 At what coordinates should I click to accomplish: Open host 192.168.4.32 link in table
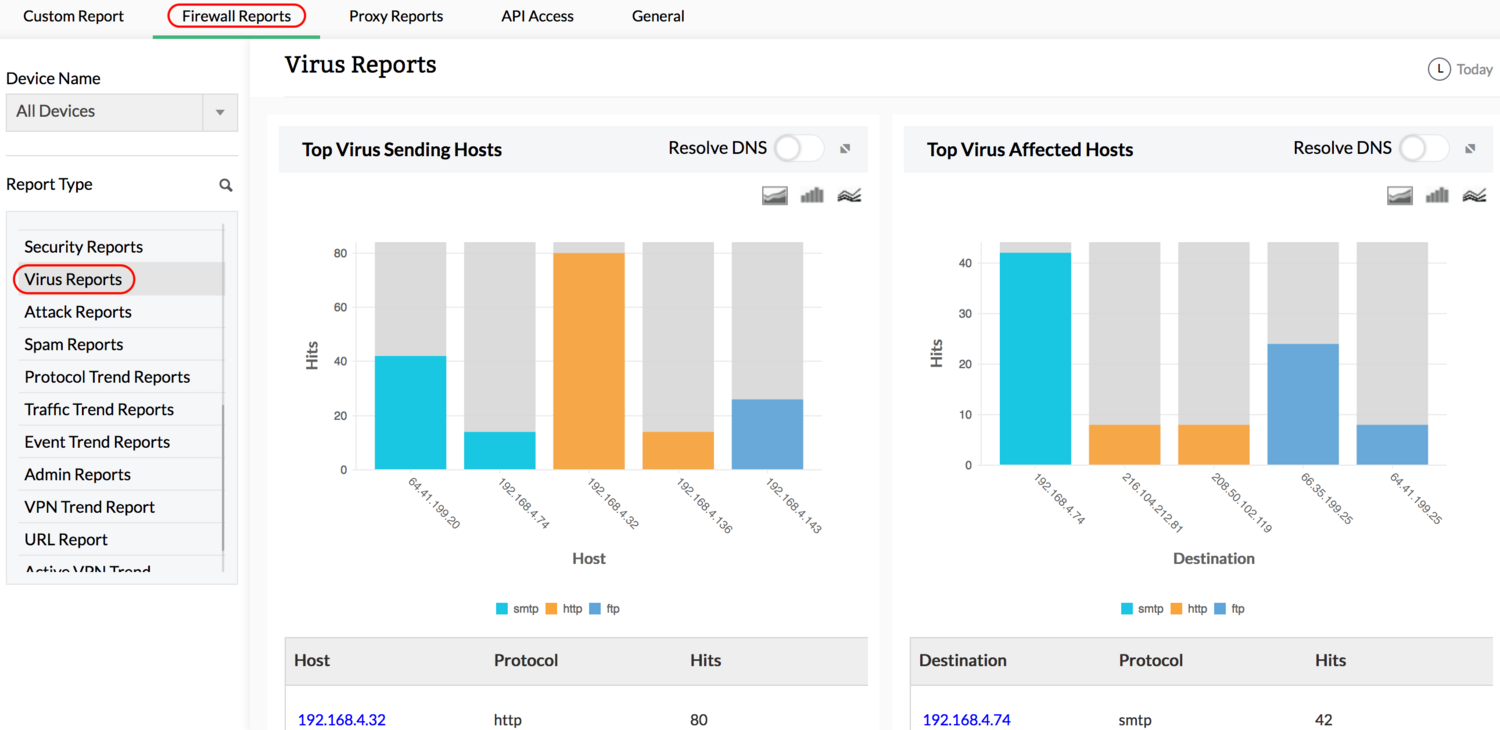(x=342, y=720)
